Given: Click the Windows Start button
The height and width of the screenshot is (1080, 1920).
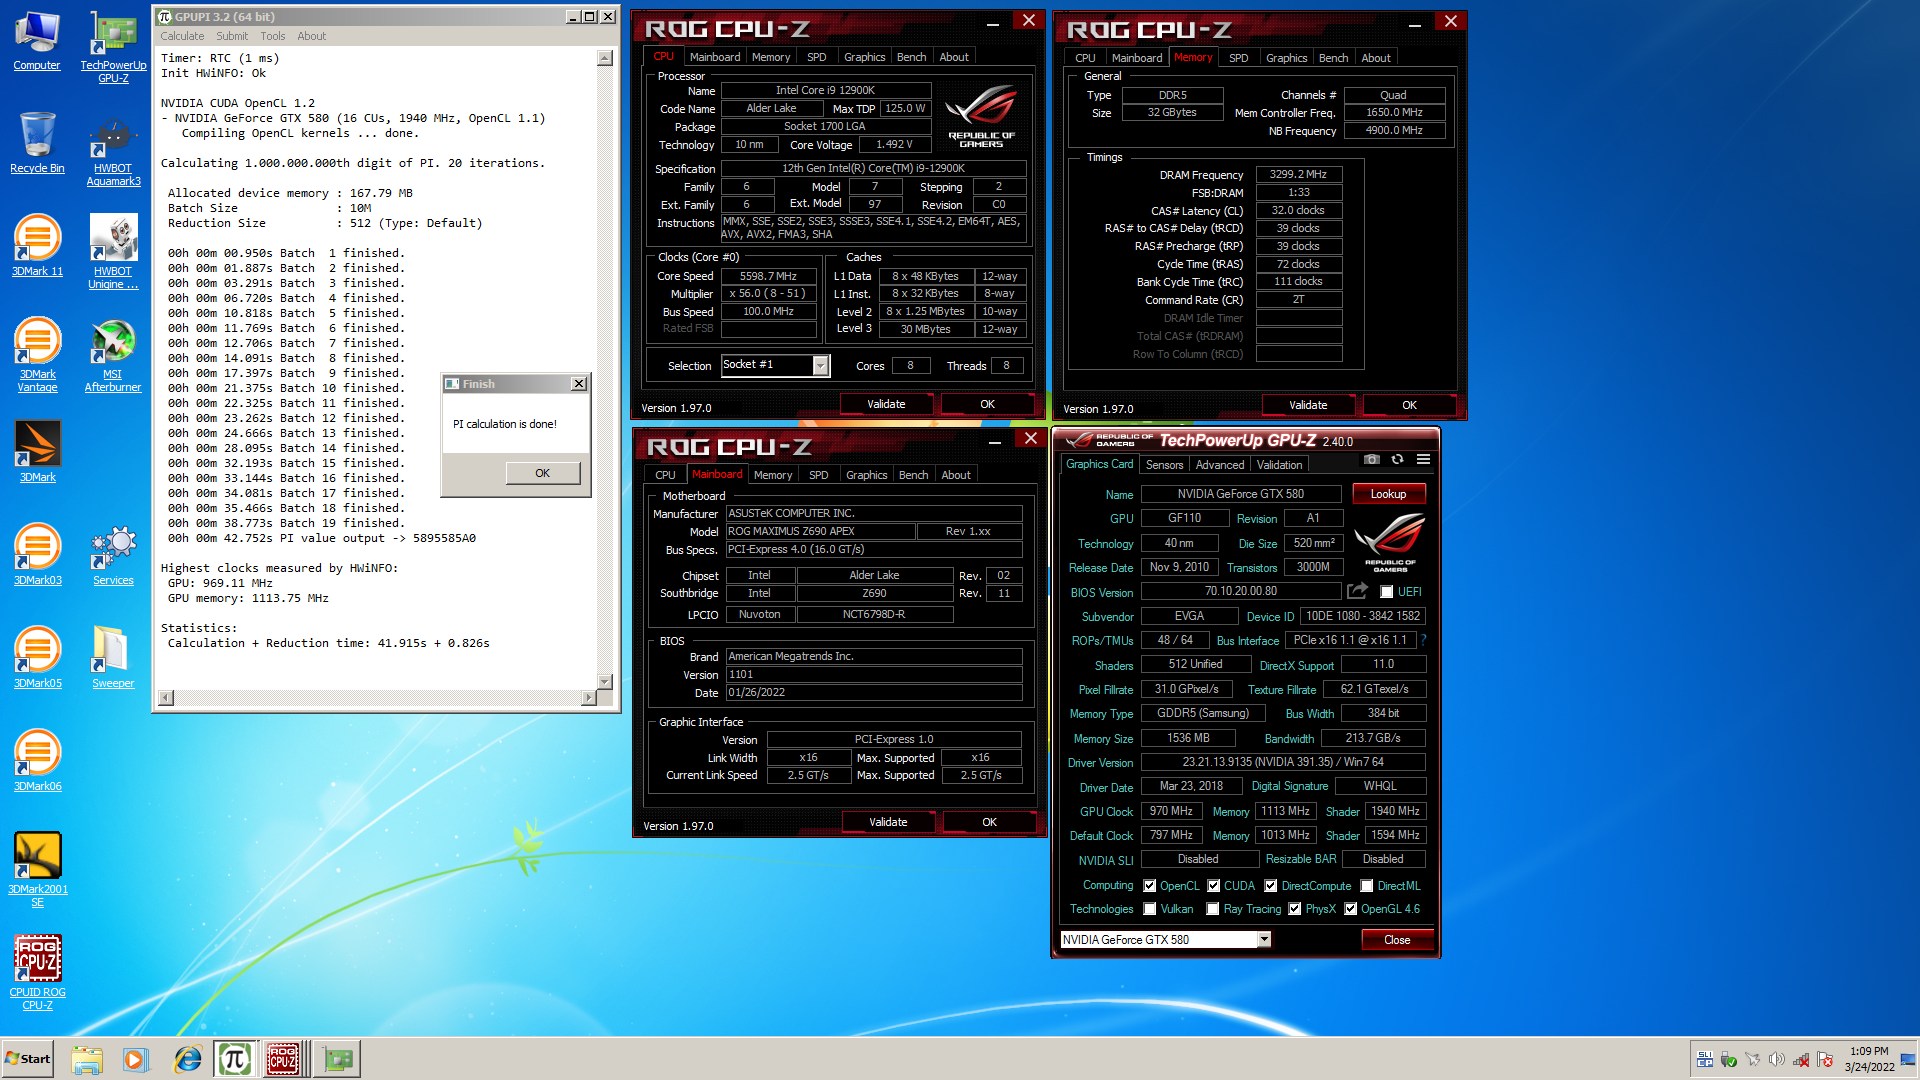Looking at the screenshot, I should click(x=28, y=1059).
